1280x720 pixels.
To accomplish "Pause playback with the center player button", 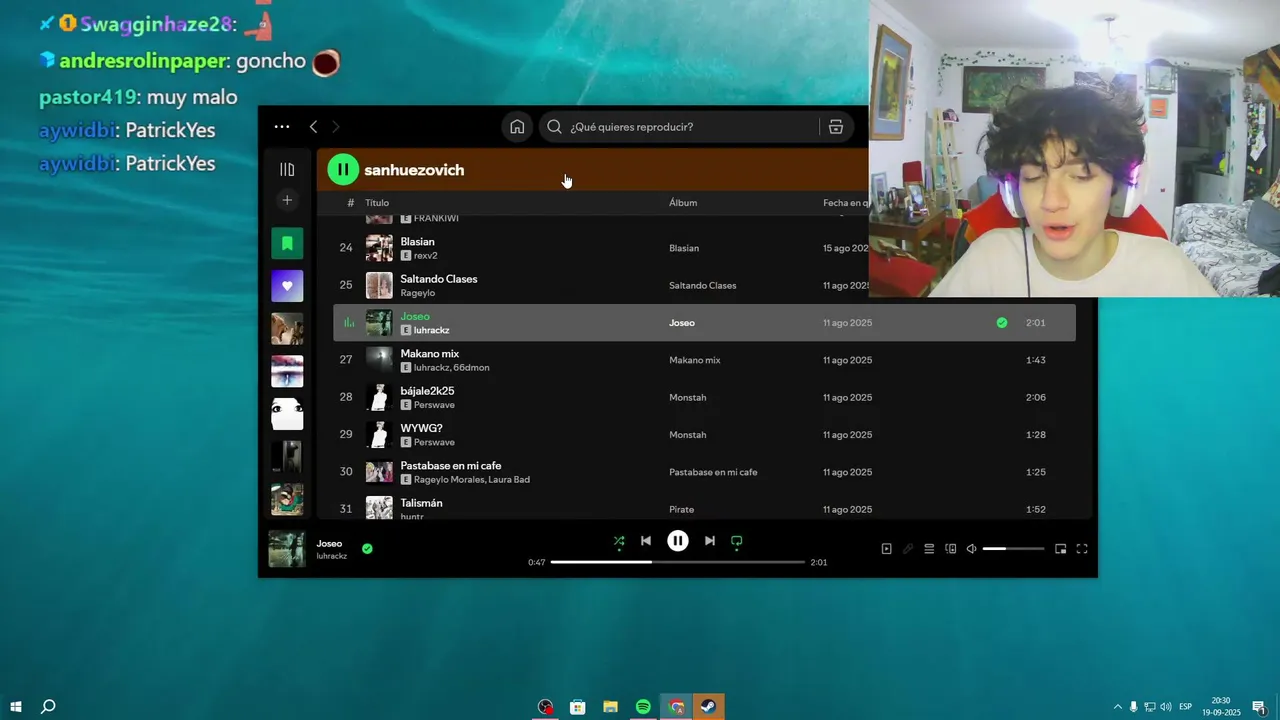I will [x=678, y=541].
